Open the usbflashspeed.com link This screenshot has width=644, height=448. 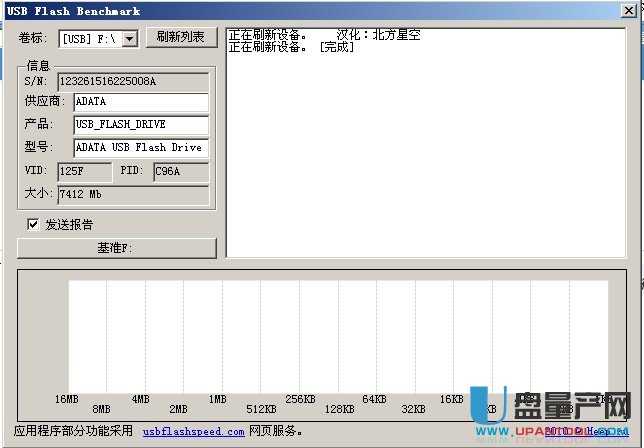193,432
